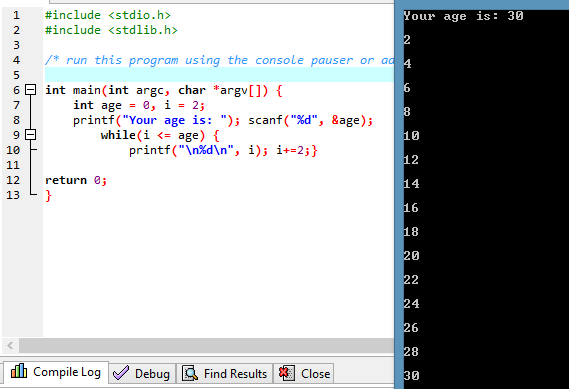The image size is (569, 389).
Task: Click the output value 28 in console
Action: [x=411, y=352]
